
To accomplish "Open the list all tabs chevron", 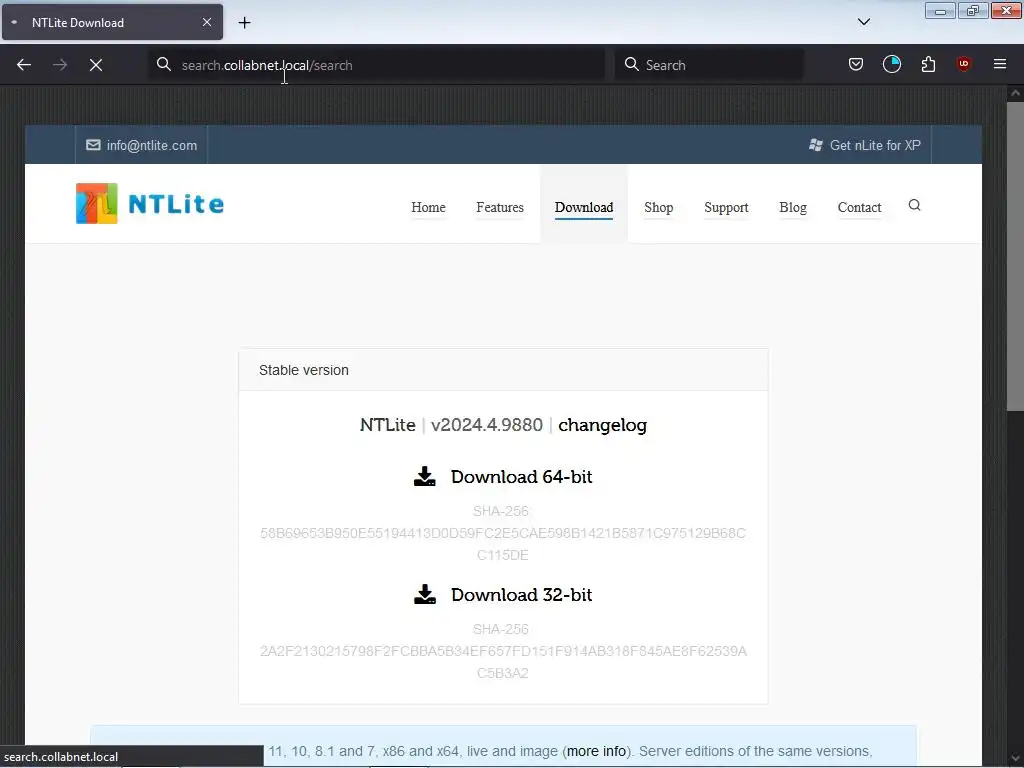I will pyautogui.click(x=863, y=22).
